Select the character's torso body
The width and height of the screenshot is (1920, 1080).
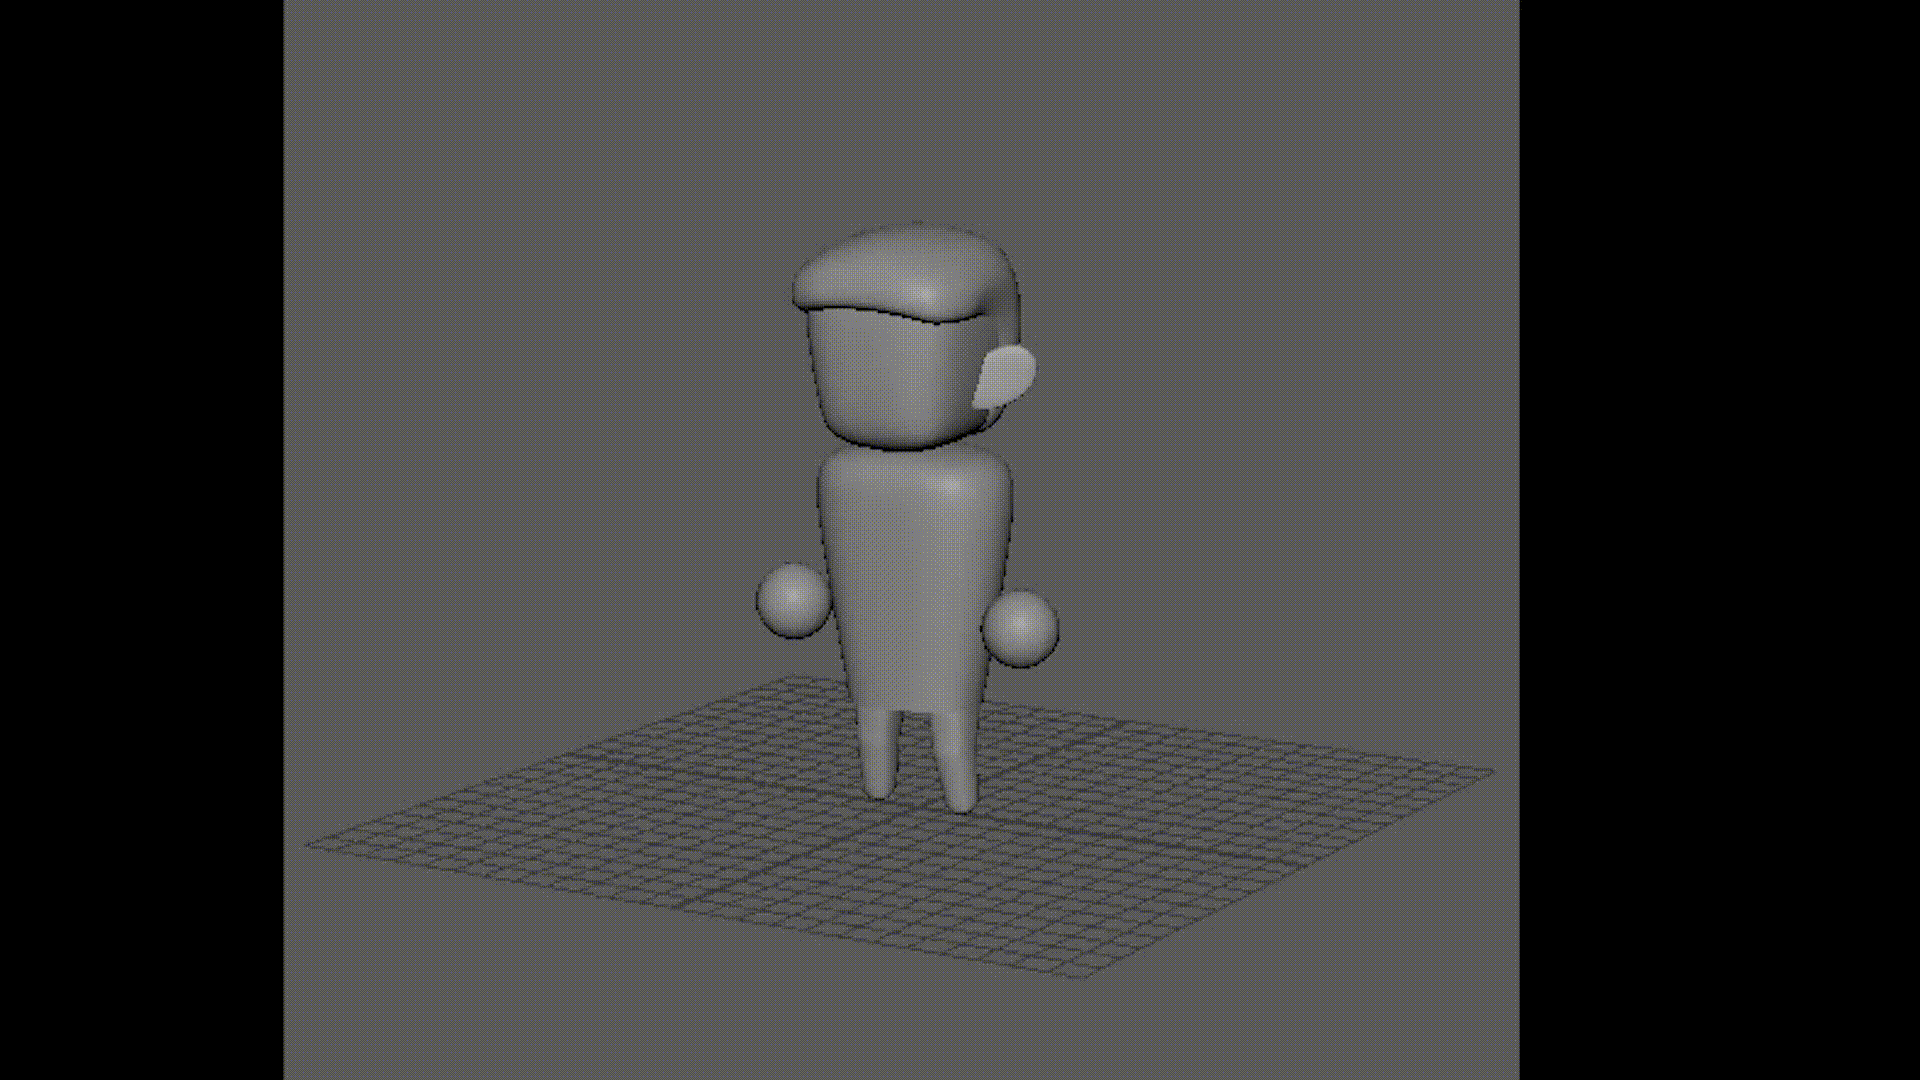tap(912, 580)
